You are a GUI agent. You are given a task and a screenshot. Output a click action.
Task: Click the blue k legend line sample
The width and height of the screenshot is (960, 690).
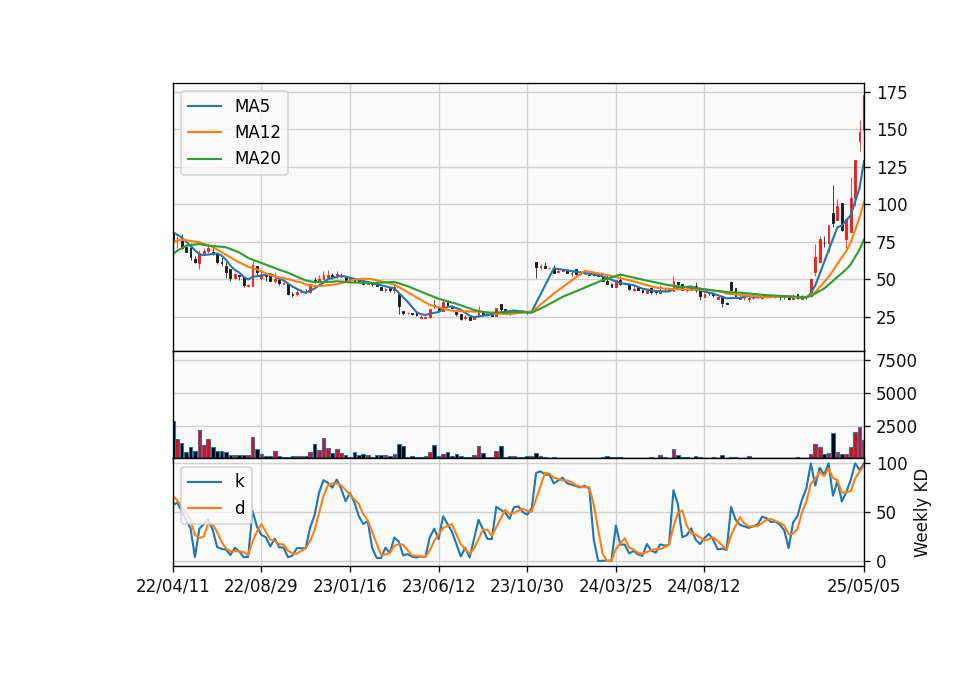tap(204, 481)
